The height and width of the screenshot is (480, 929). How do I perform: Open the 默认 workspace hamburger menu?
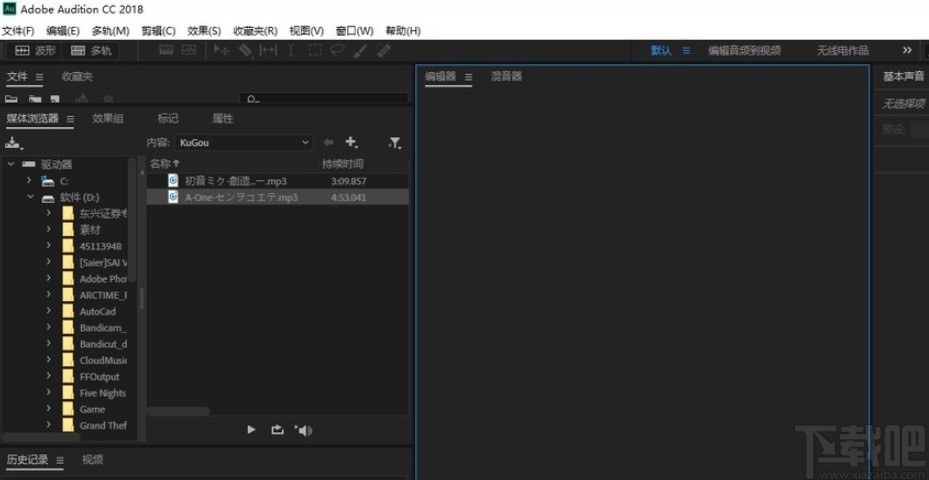pyautogui.click(x=686, y=51)
